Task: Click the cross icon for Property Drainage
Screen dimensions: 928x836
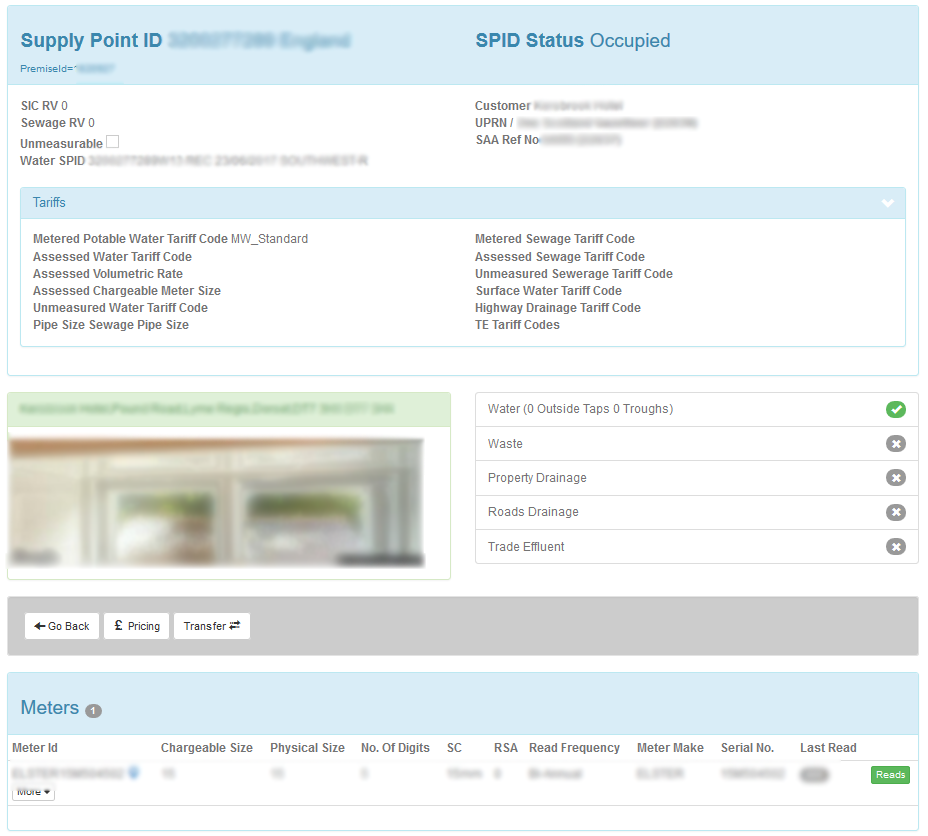Action: 895,478
